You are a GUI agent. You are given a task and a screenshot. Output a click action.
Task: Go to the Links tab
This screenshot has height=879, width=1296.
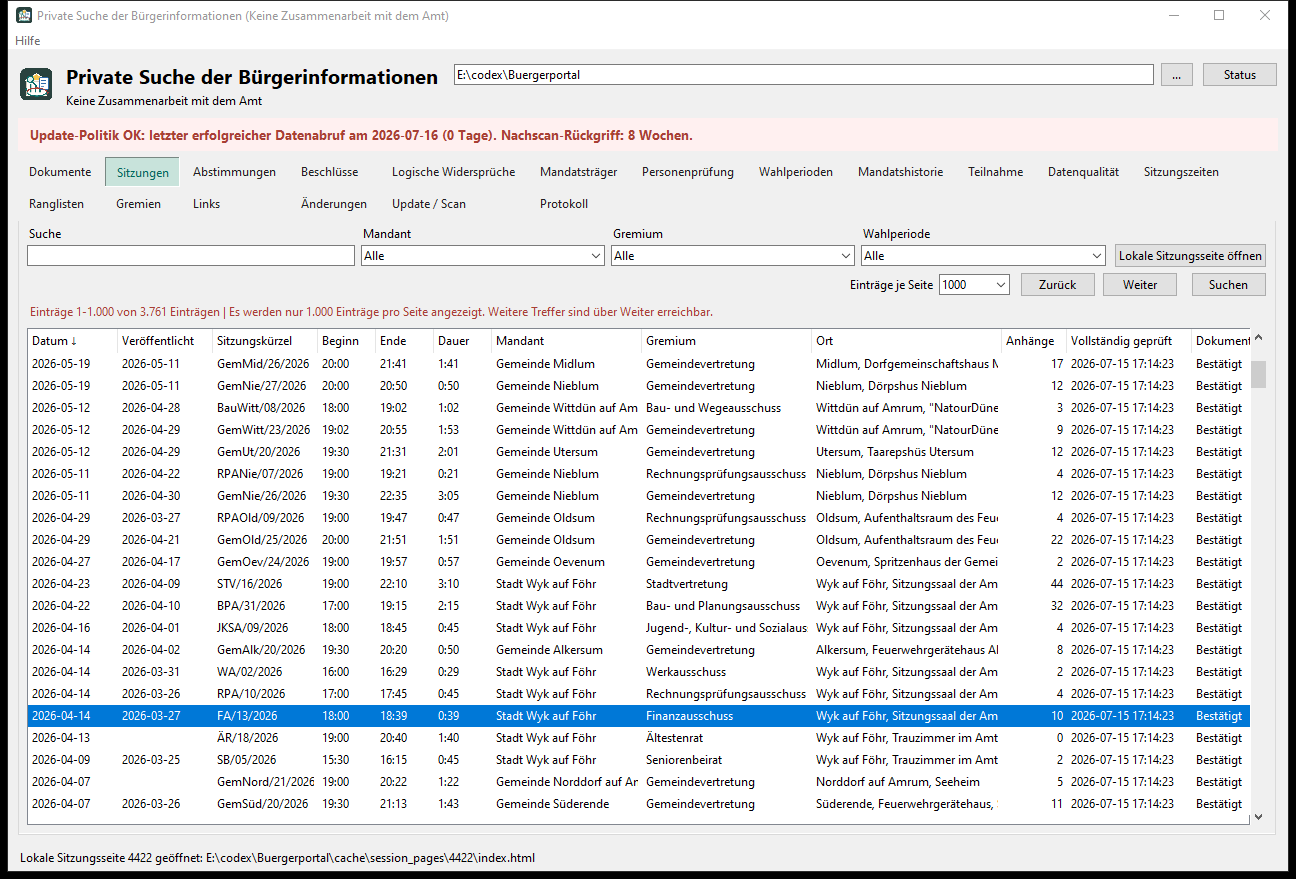pos(206,204)
